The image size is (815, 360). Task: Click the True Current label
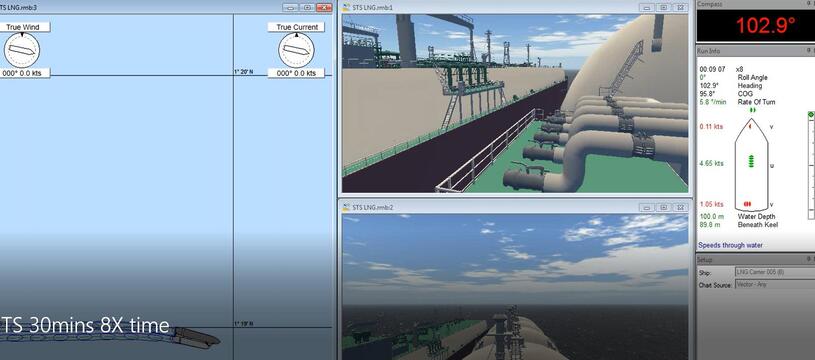point(296,27)
